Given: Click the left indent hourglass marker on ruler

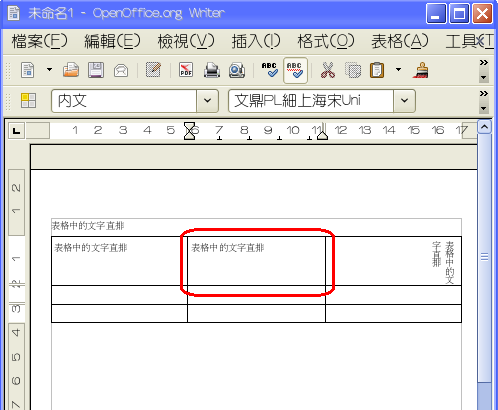Looking at the screenshot, I should (x=189, y=131).
